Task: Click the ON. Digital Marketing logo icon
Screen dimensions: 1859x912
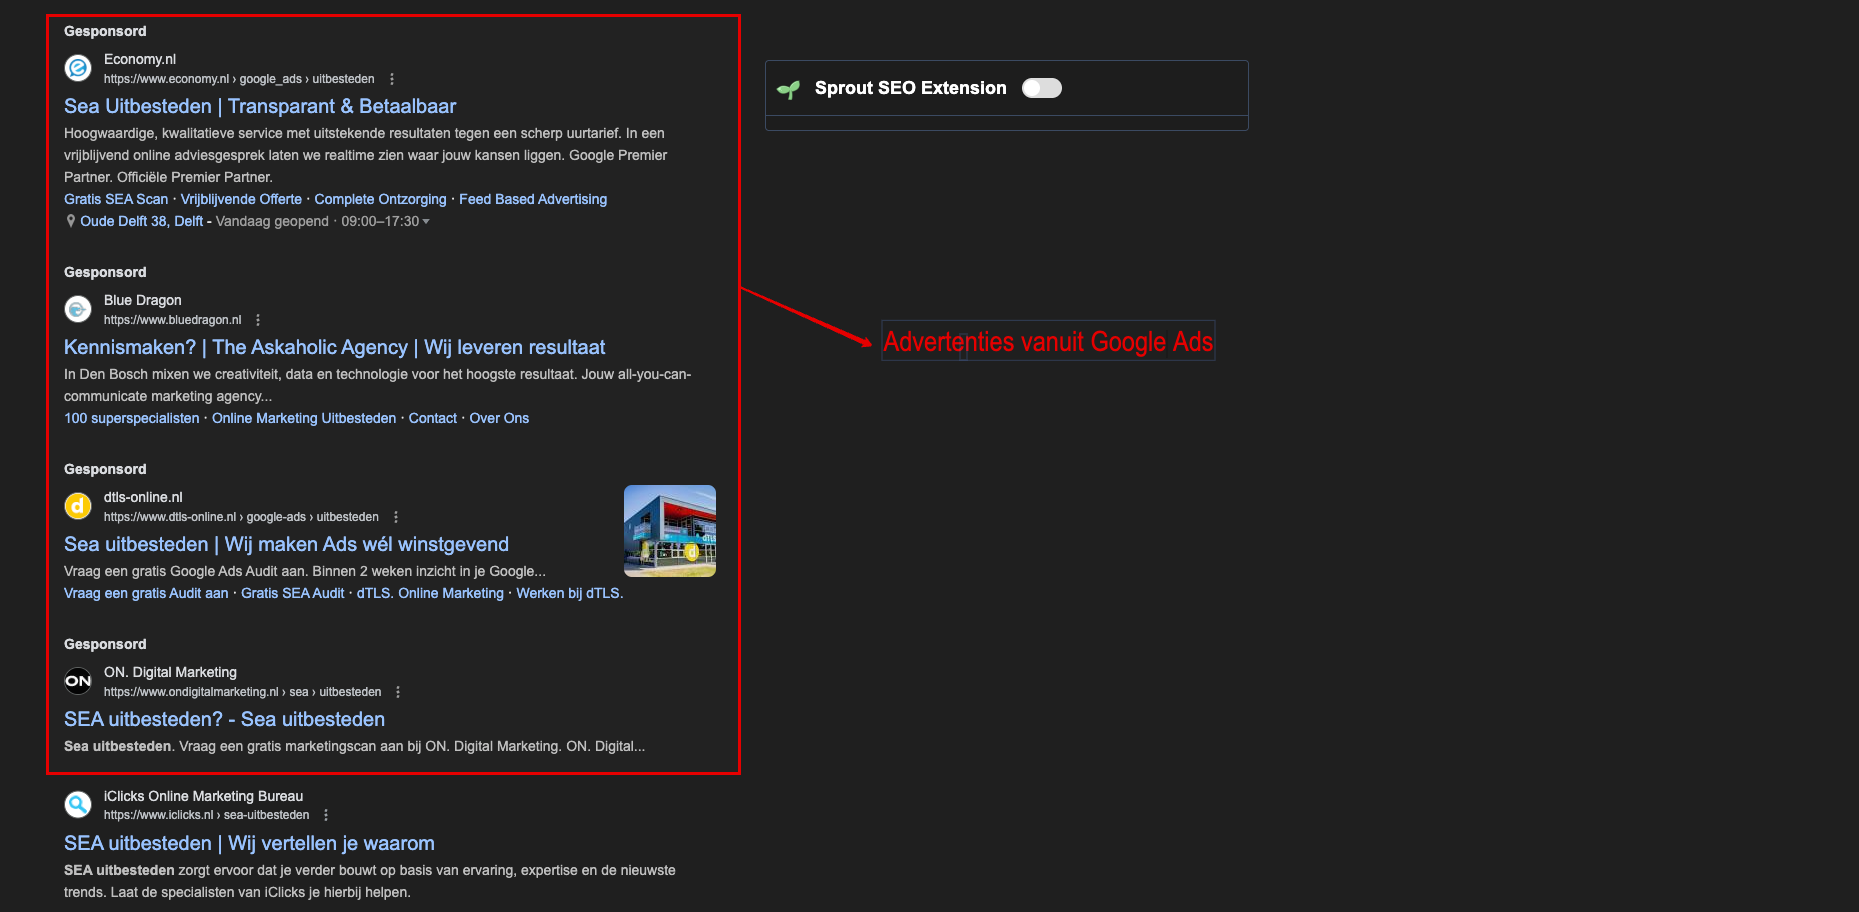Action: [x=78, y=681]
